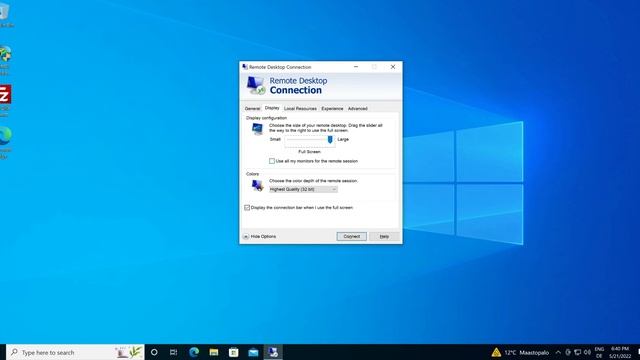Open the FileZilla desktop shortcut
The image size is (640, 360).
5,95
